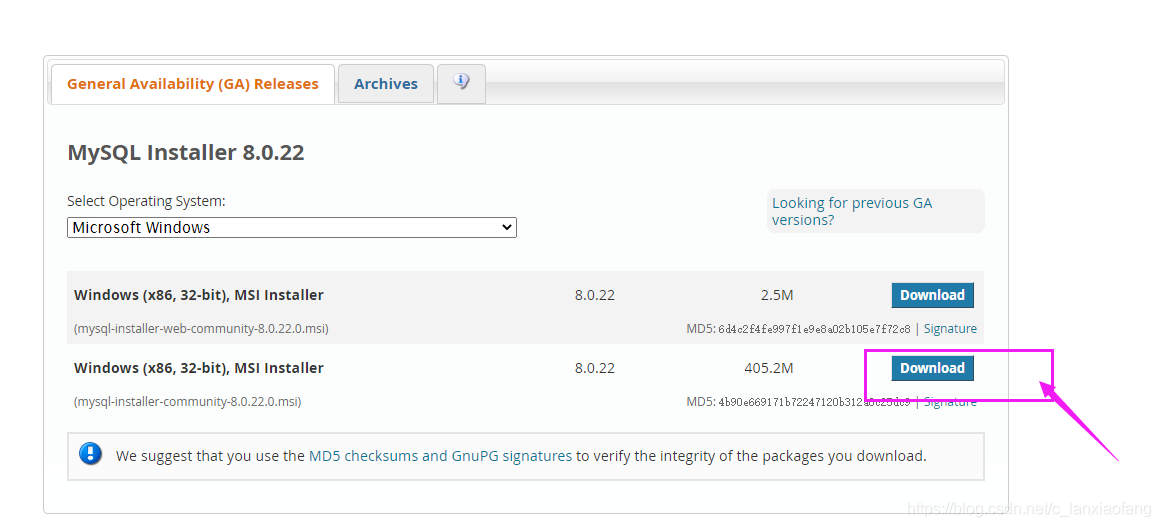Viewport: 1160px width, 527px height.
Task: Click the 405.2M file size text
Action: 768,368
